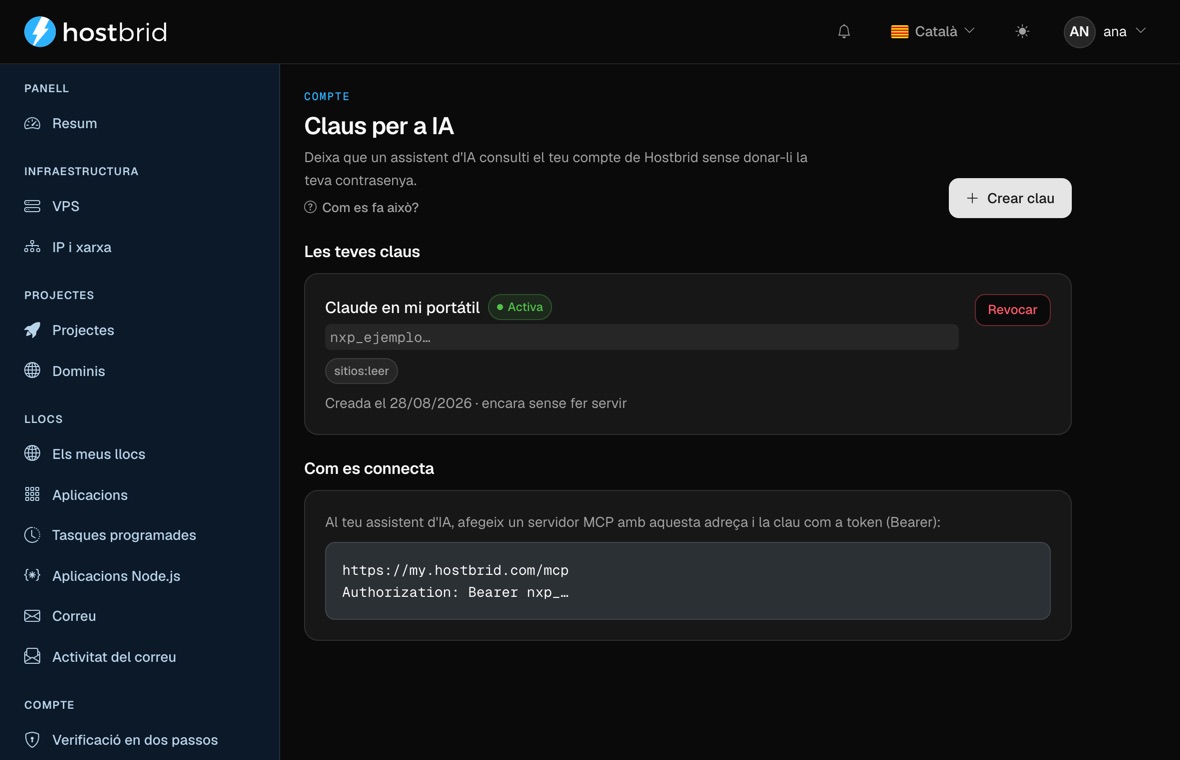This screenshot has height=760, width=1180.
Task: Click the Activa status badge
Action: [x=520, y=307]
